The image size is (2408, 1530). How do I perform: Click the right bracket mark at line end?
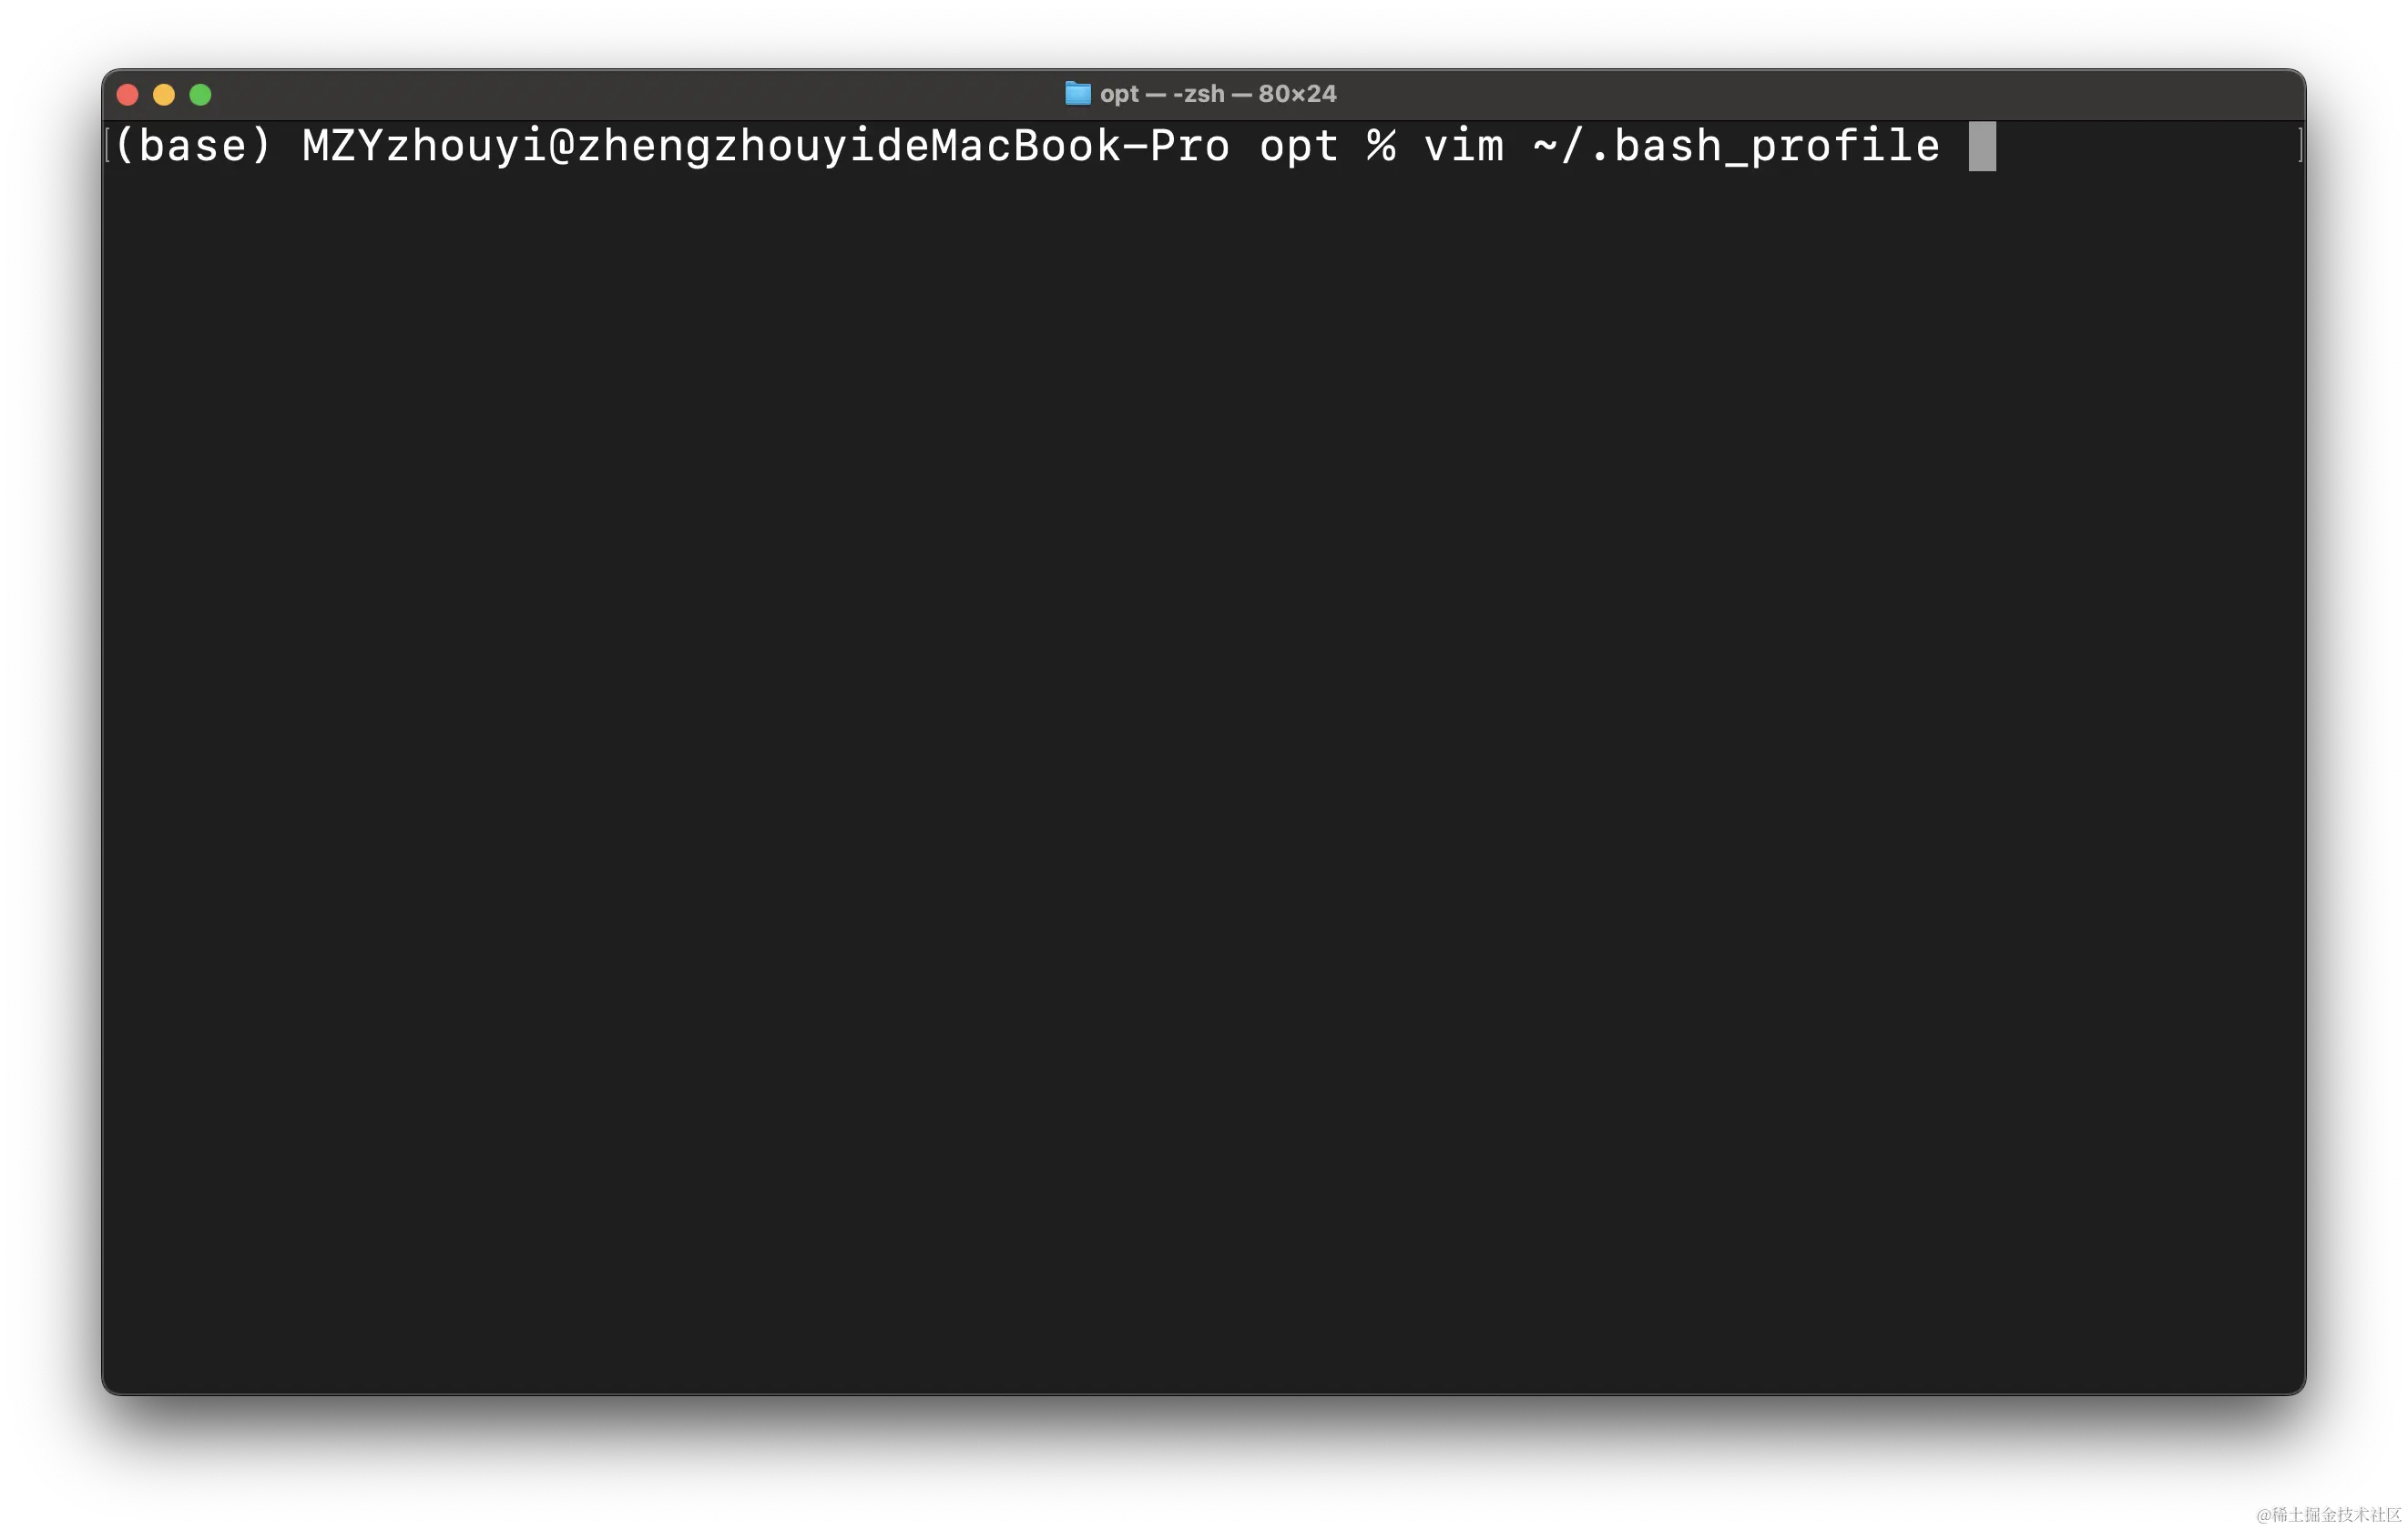pyautogui.click(x=2300, y=146)
